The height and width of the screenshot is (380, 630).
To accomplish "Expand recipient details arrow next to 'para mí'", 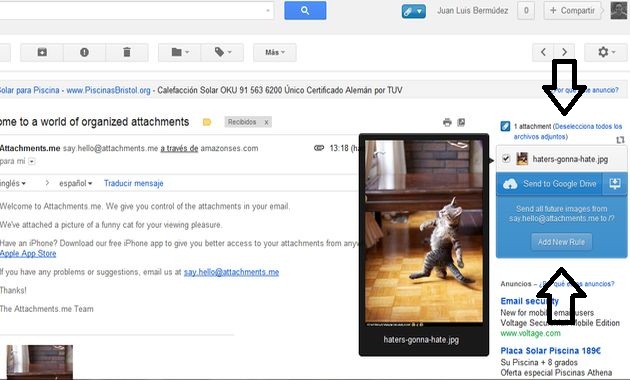I will [32, 161].
